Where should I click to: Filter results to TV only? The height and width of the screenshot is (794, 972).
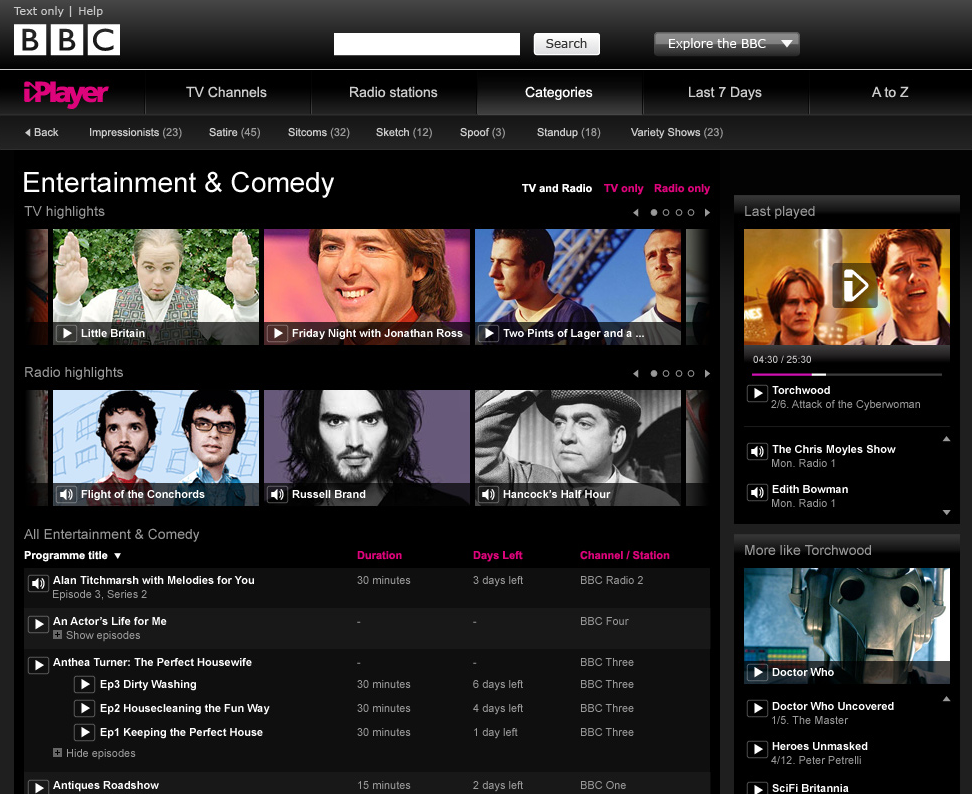point(623,188)
